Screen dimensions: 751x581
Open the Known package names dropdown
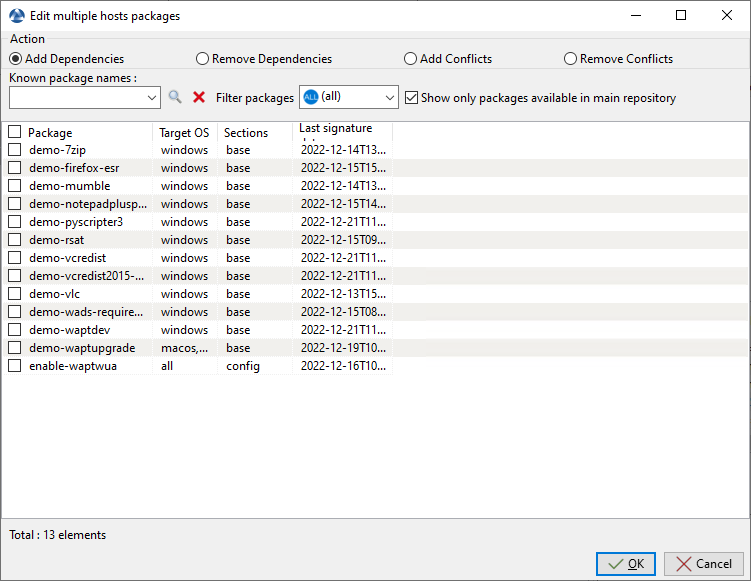pyautogui.click(x=152, y=98)
